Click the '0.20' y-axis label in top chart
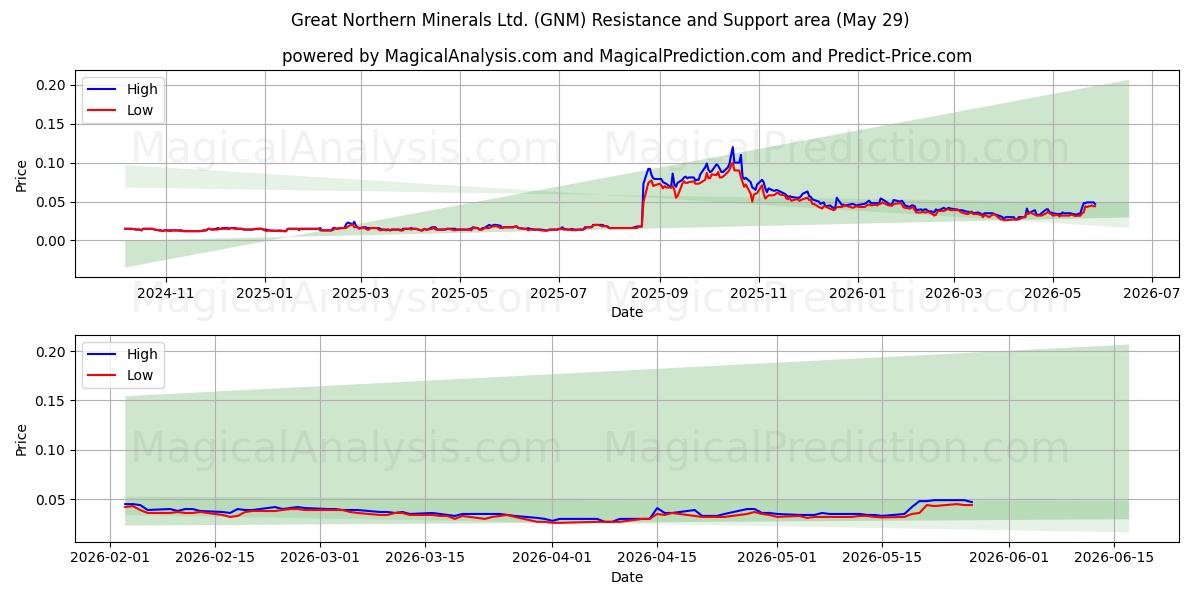This screenshot has height=600, width=1200. tap(53, 85)
